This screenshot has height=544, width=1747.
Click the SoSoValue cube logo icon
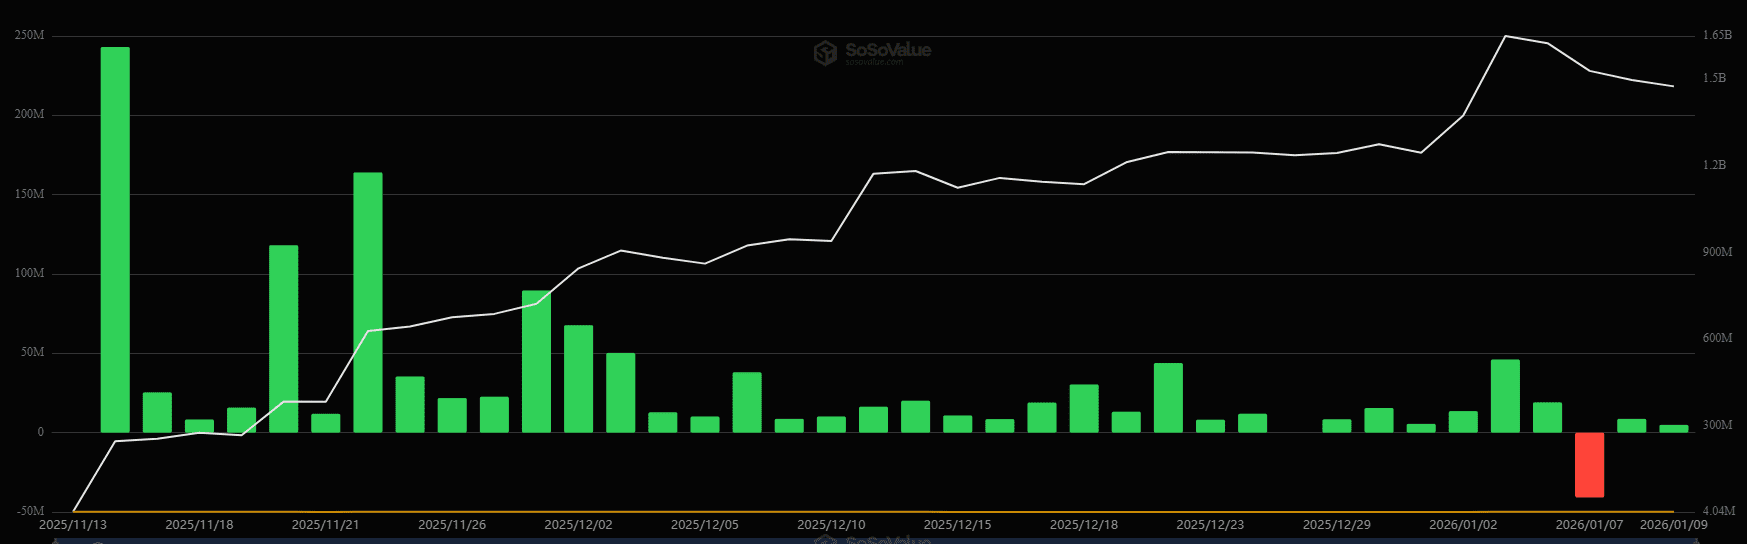(x=825, y=52)
